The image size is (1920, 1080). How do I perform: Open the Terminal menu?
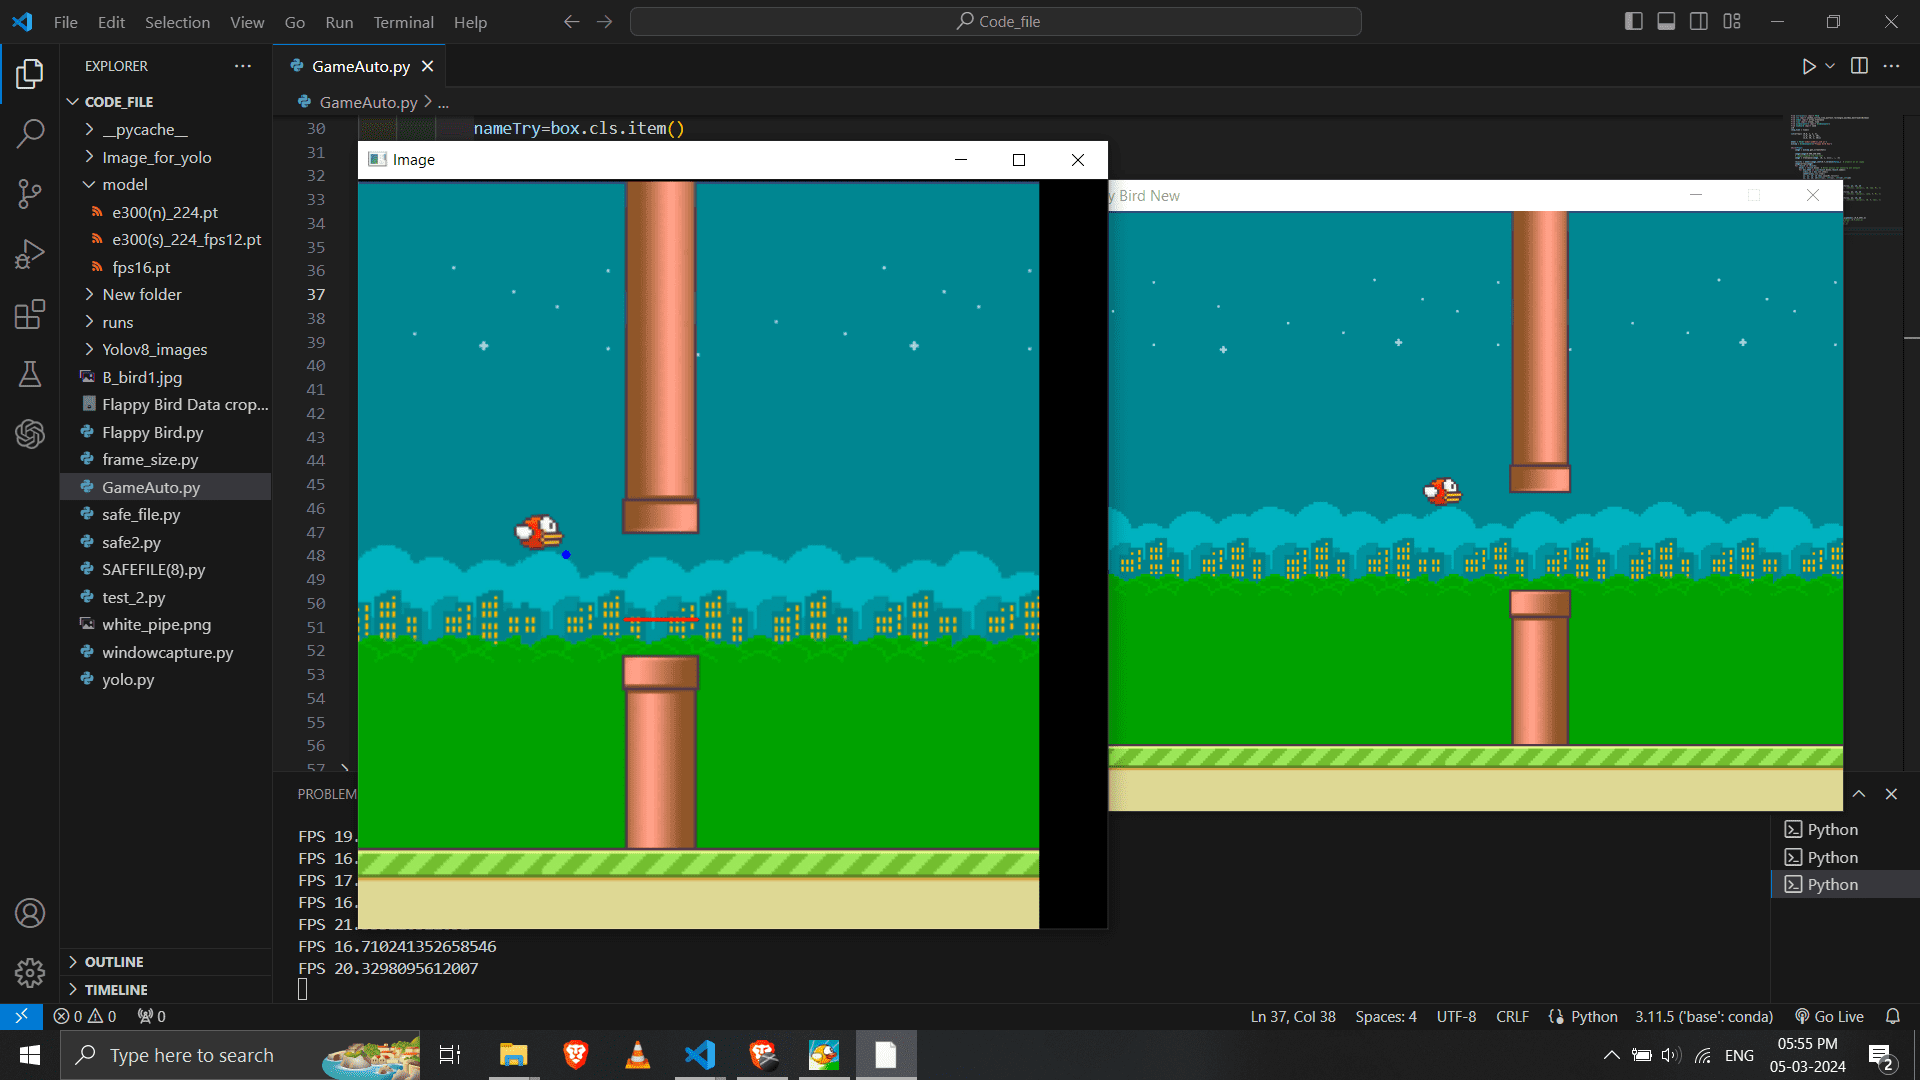(x=403, y=22)
